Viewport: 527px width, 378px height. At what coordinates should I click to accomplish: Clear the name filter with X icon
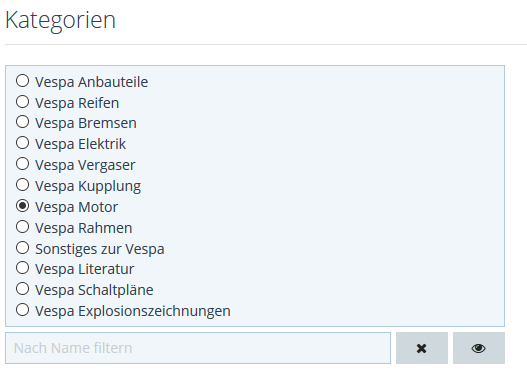point(421,348)
